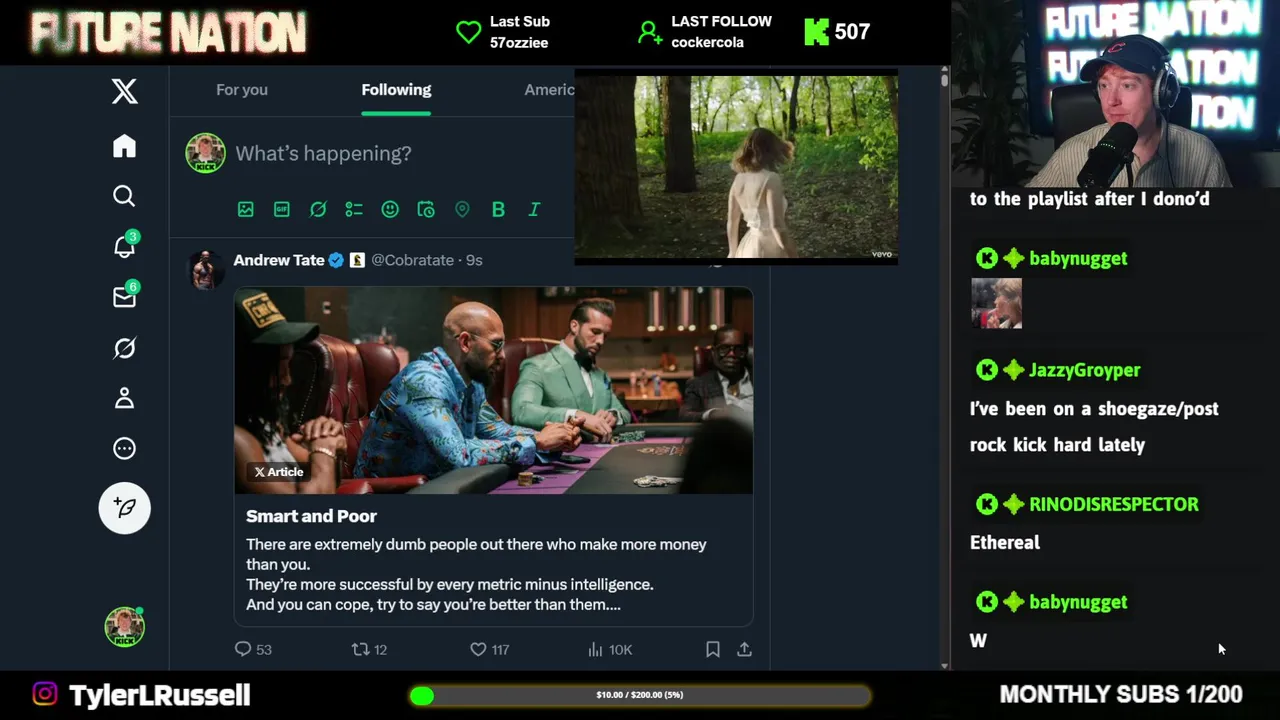Select the Following tab
Viewport: 1280px width, 720px height.
click(x=396, y=89)
